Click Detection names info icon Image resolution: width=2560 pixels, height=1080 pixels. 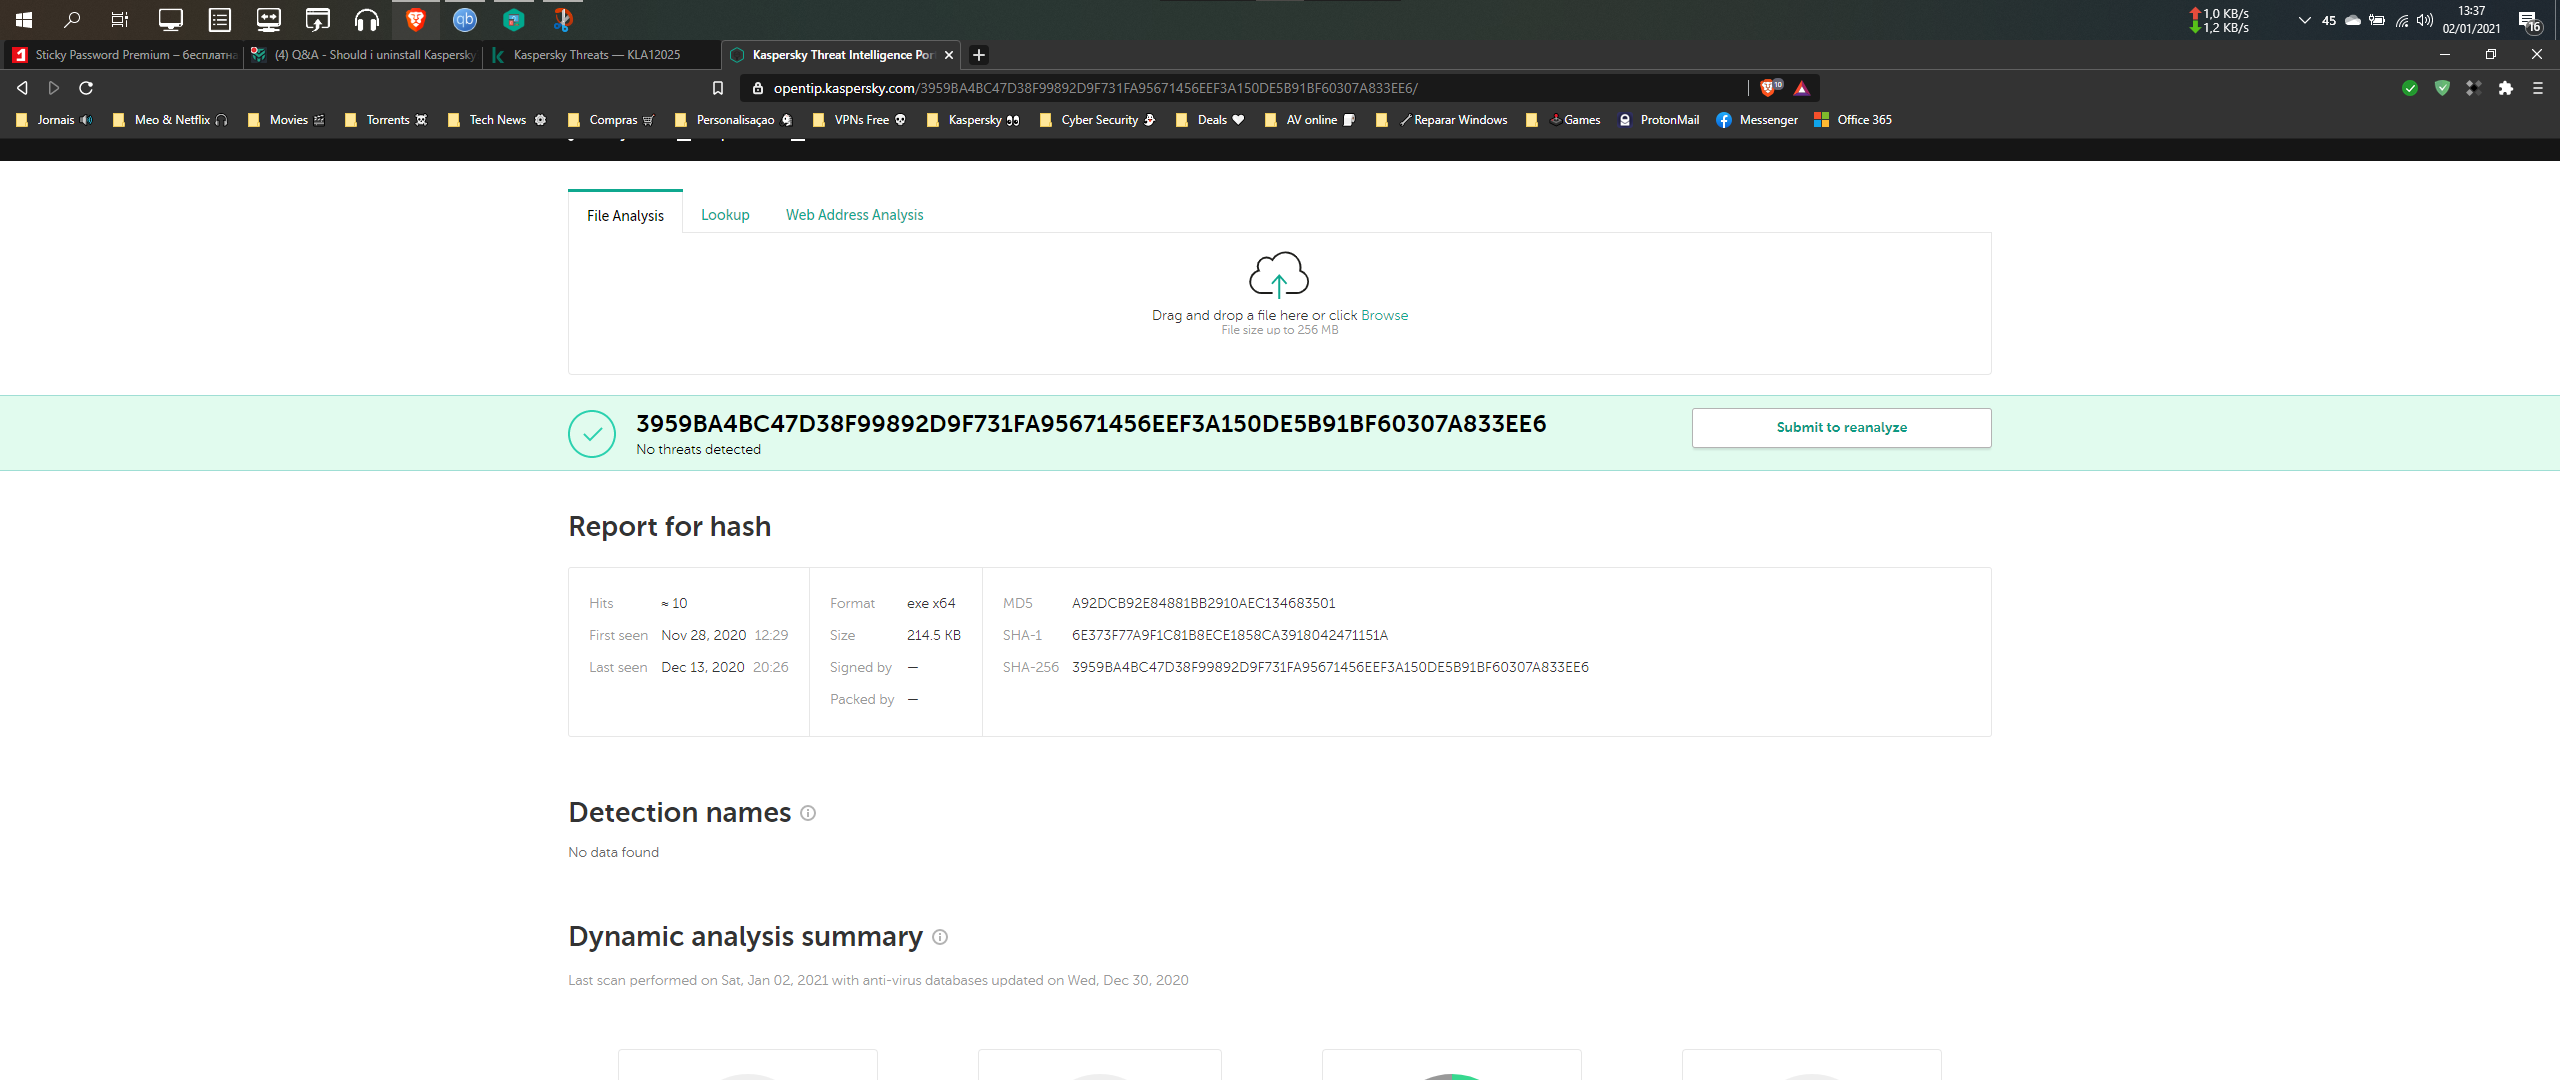[x=808, y=813]
